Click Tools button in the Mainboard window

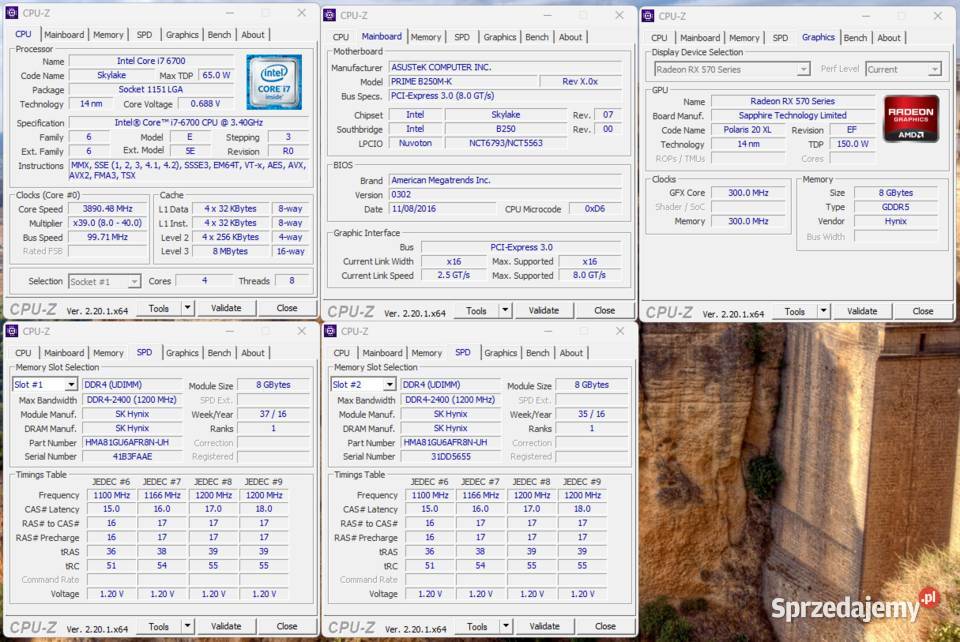click(x=476, y=310)
